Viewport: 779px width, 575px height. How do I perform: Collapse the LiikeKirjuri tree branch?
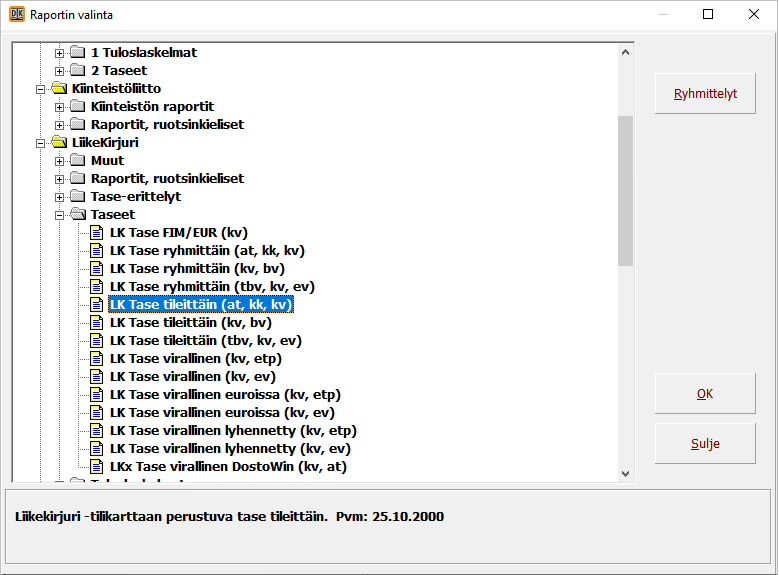point(41,143)
